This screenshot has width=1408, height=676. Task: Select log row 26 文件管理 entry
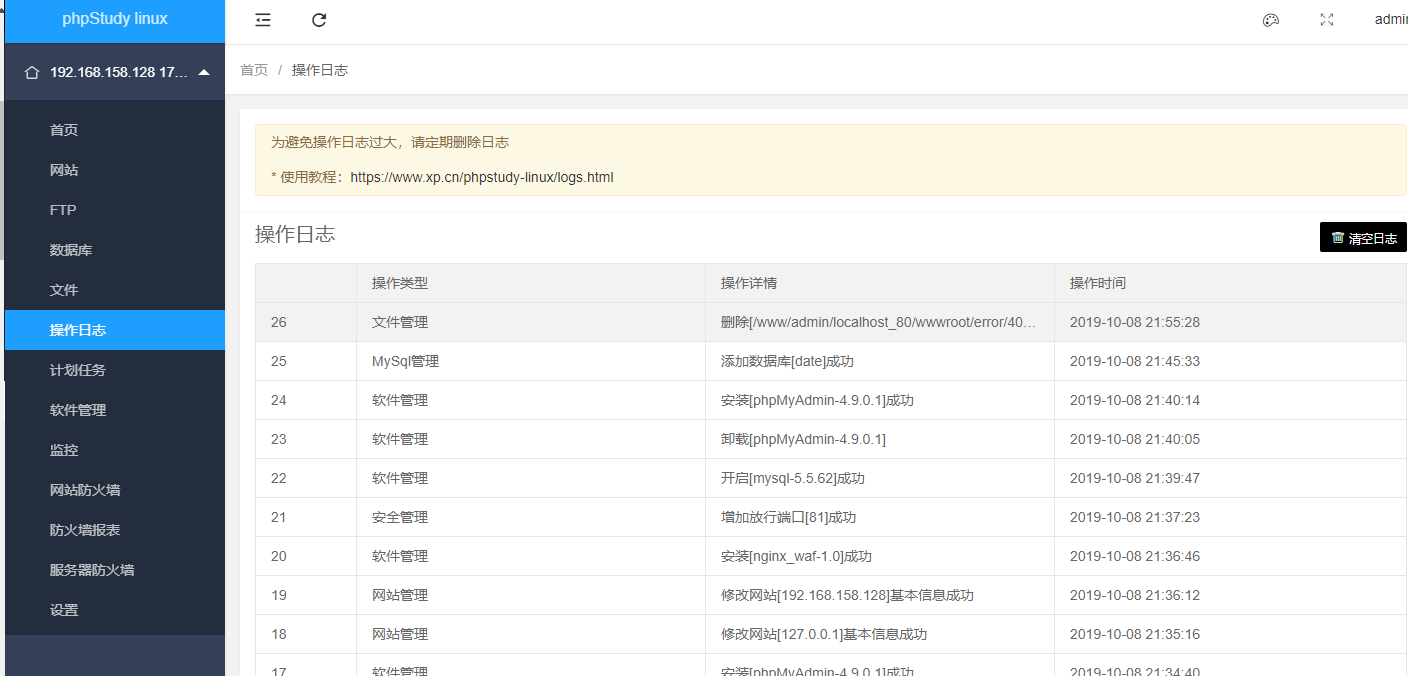tap(400, 322)
